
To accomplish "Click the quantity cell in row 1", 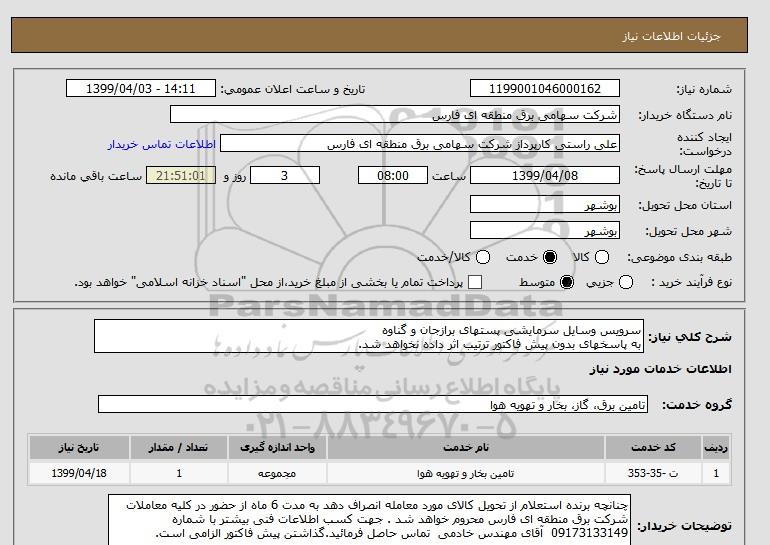I will pos(179,473).
